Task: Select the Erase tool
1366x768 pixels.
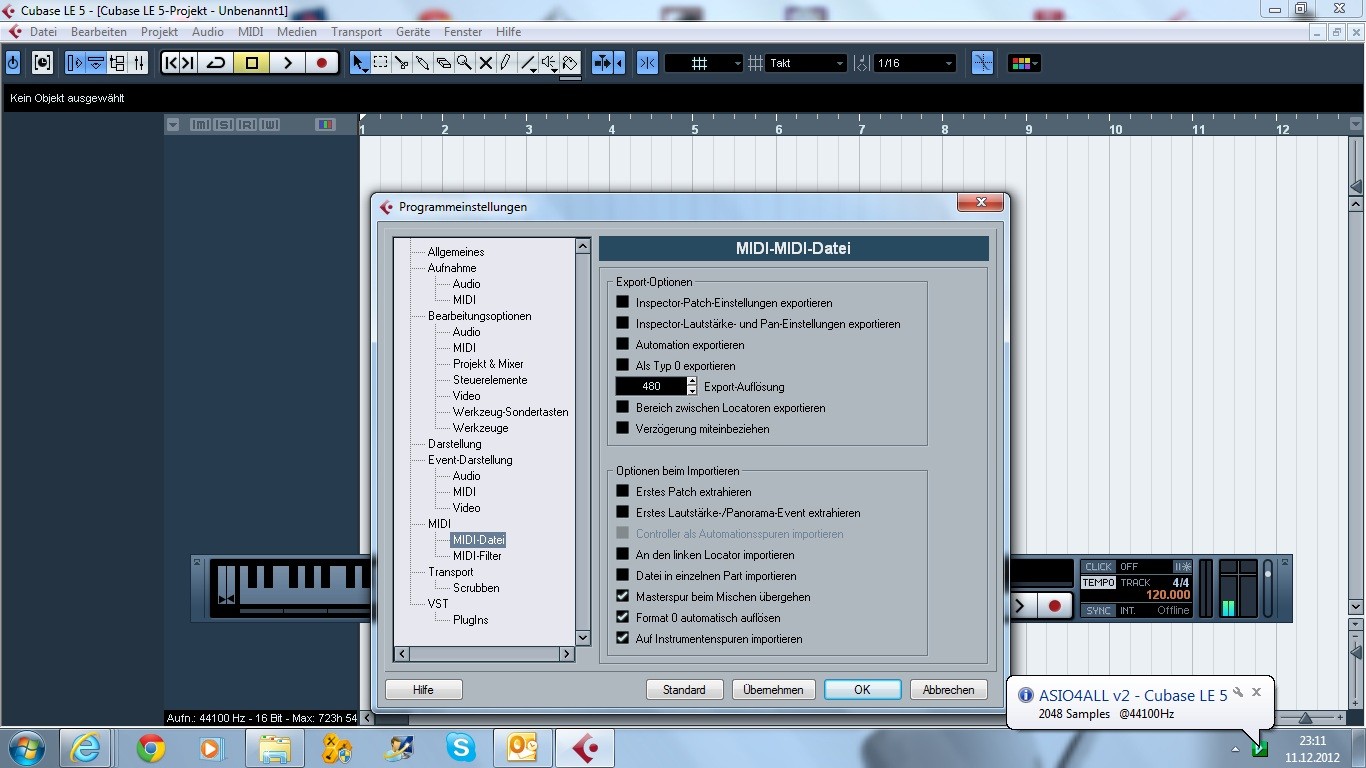Action: click(x=444, y=63)
